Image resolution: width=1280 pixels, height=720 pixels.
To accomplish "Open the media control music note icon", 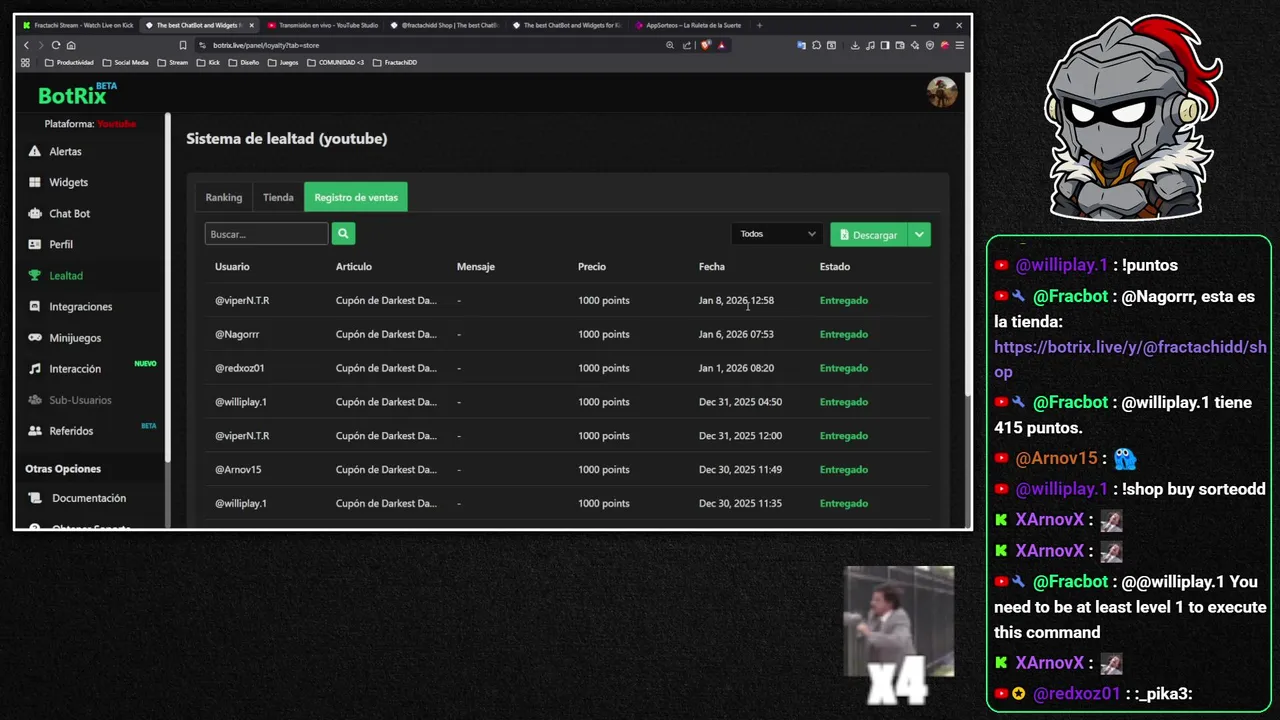I will coord(870,45).
